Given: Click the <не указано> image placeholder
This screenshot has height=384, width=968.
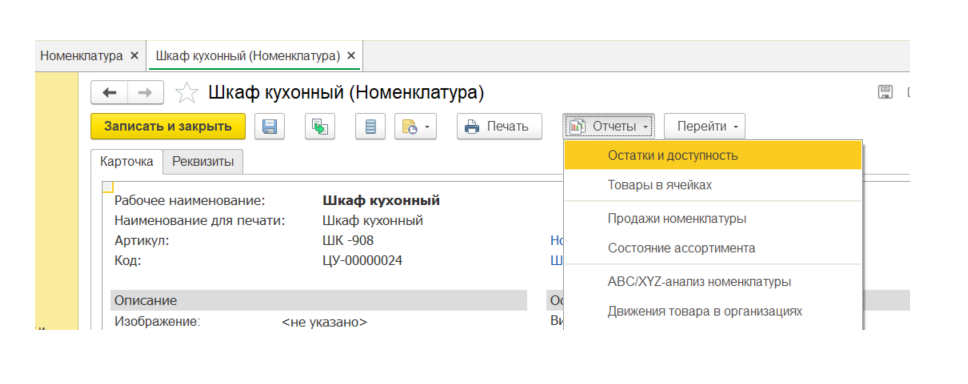Looking at the screenshot, I should pyautogui.click(x=324, y=322).
